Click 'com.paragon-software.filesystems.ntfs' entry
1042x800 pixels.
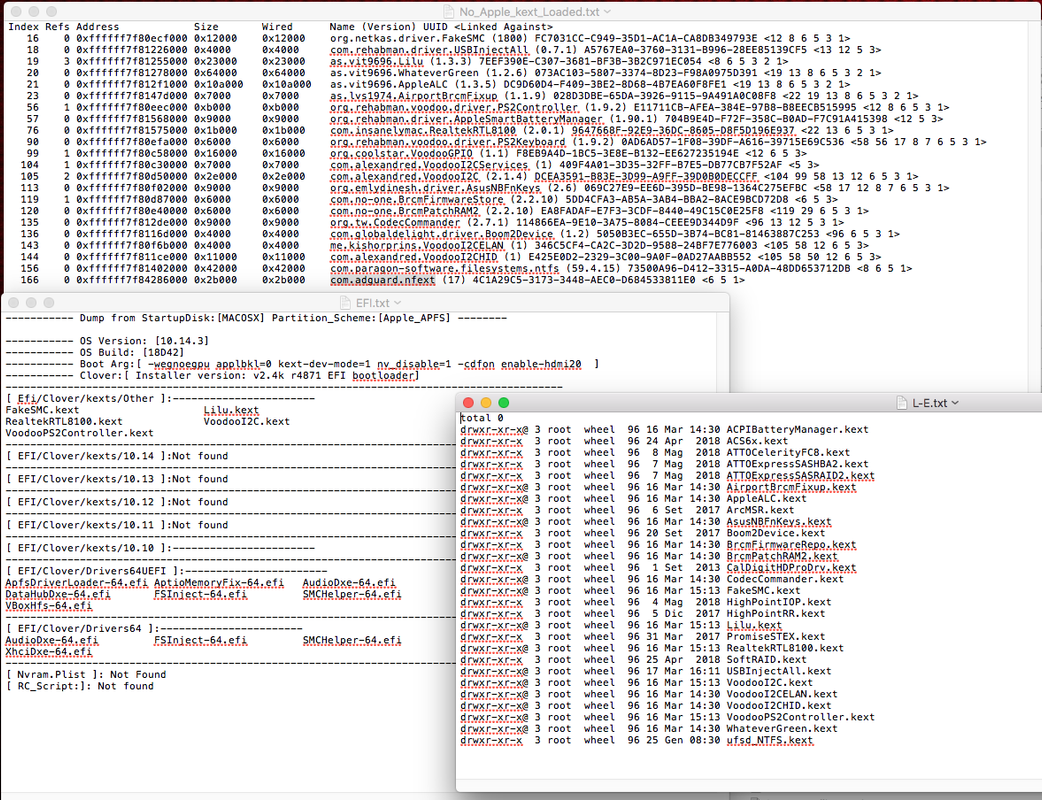click(445, 268)
